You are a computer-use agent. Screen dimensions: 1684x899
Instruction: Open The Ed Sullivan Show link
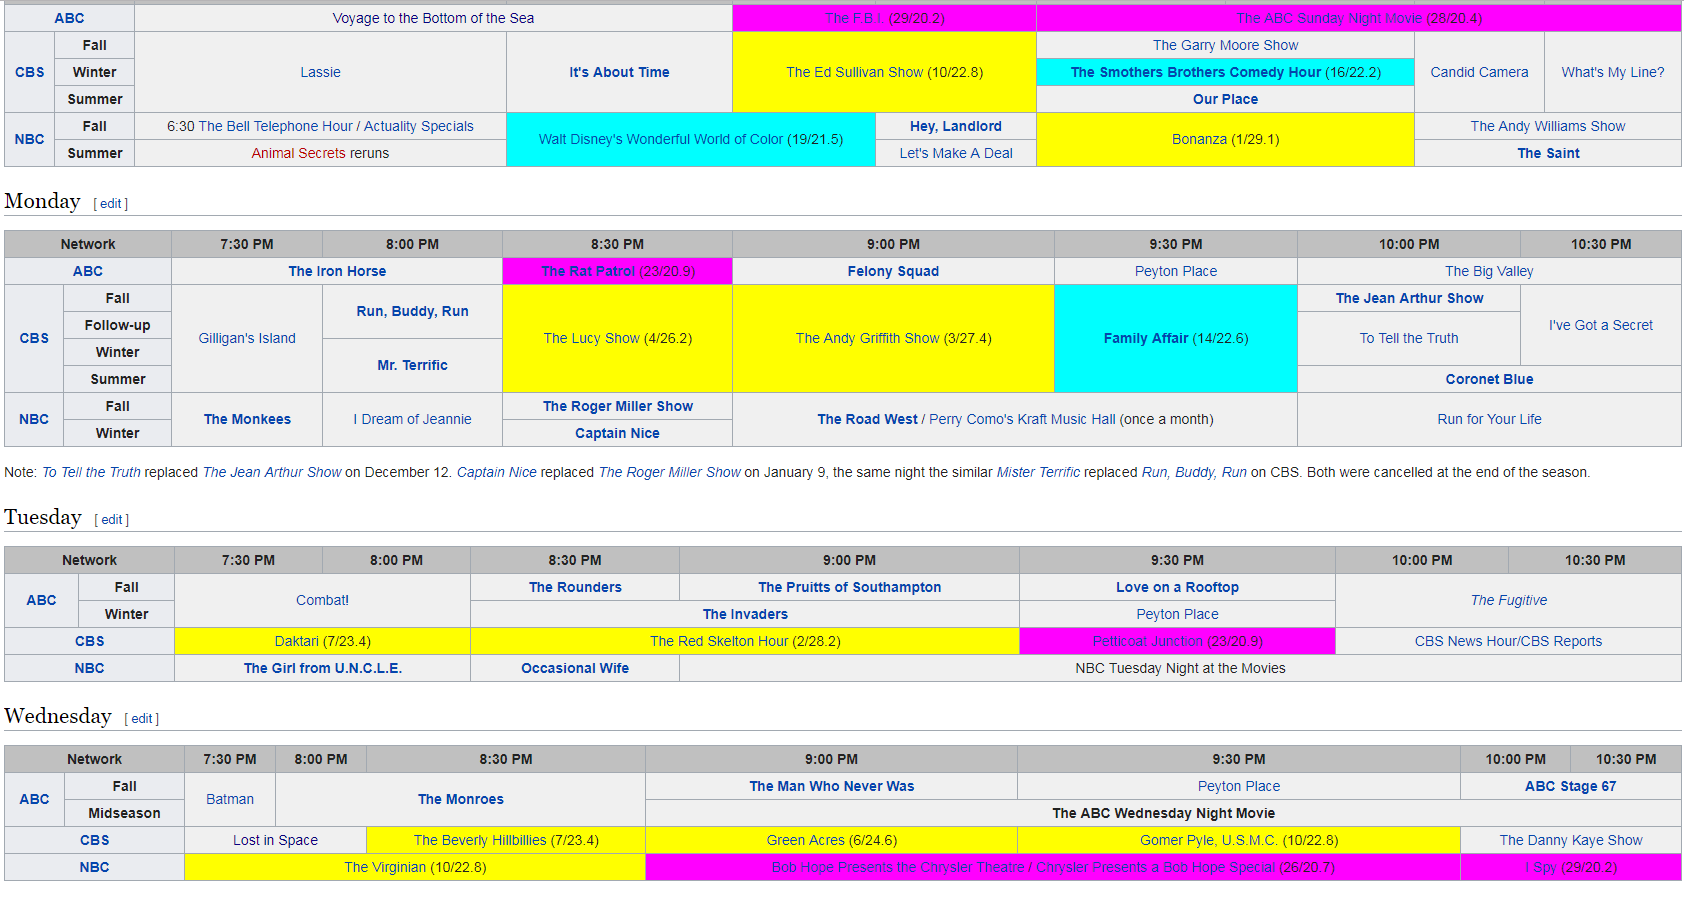click(854, 72)
